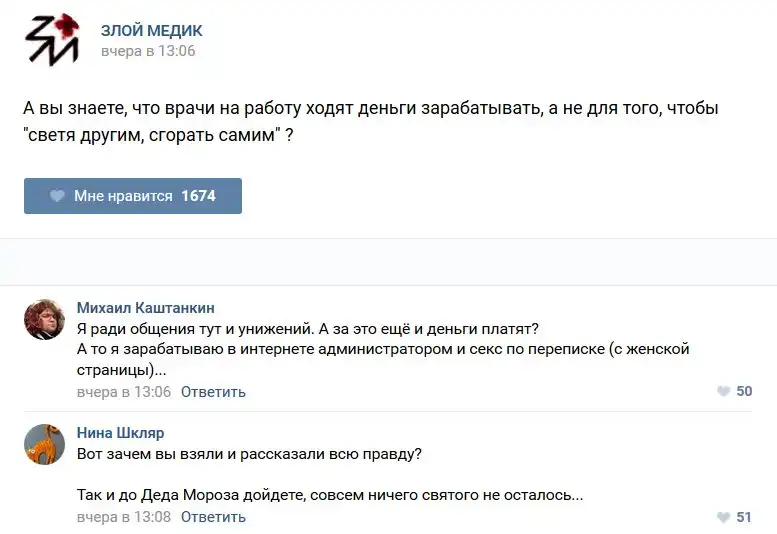Click the 1674 likes counter
The image size is (777, 534).
(x=198, y=196)
